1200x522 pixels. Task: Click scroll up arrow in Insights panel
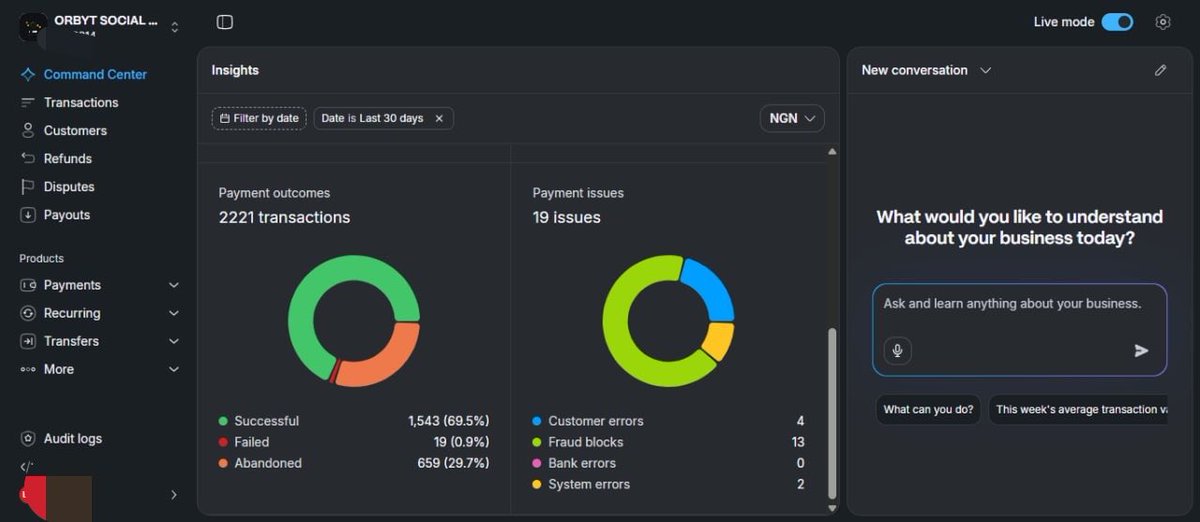point(832,152)
